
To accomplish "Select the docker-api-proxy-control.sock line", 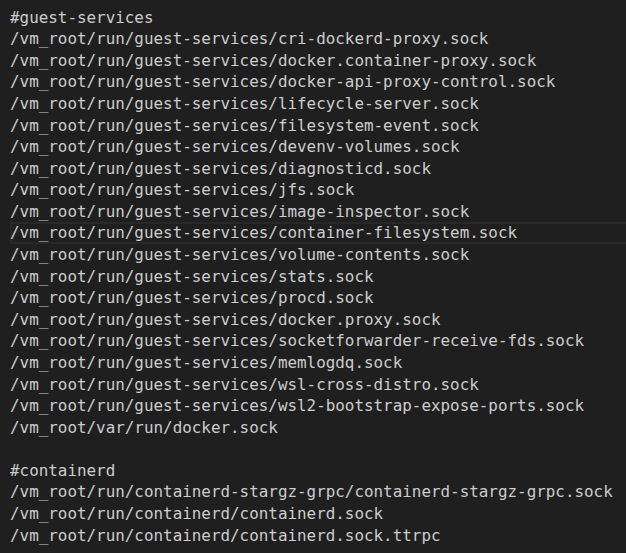I will 282,82.
